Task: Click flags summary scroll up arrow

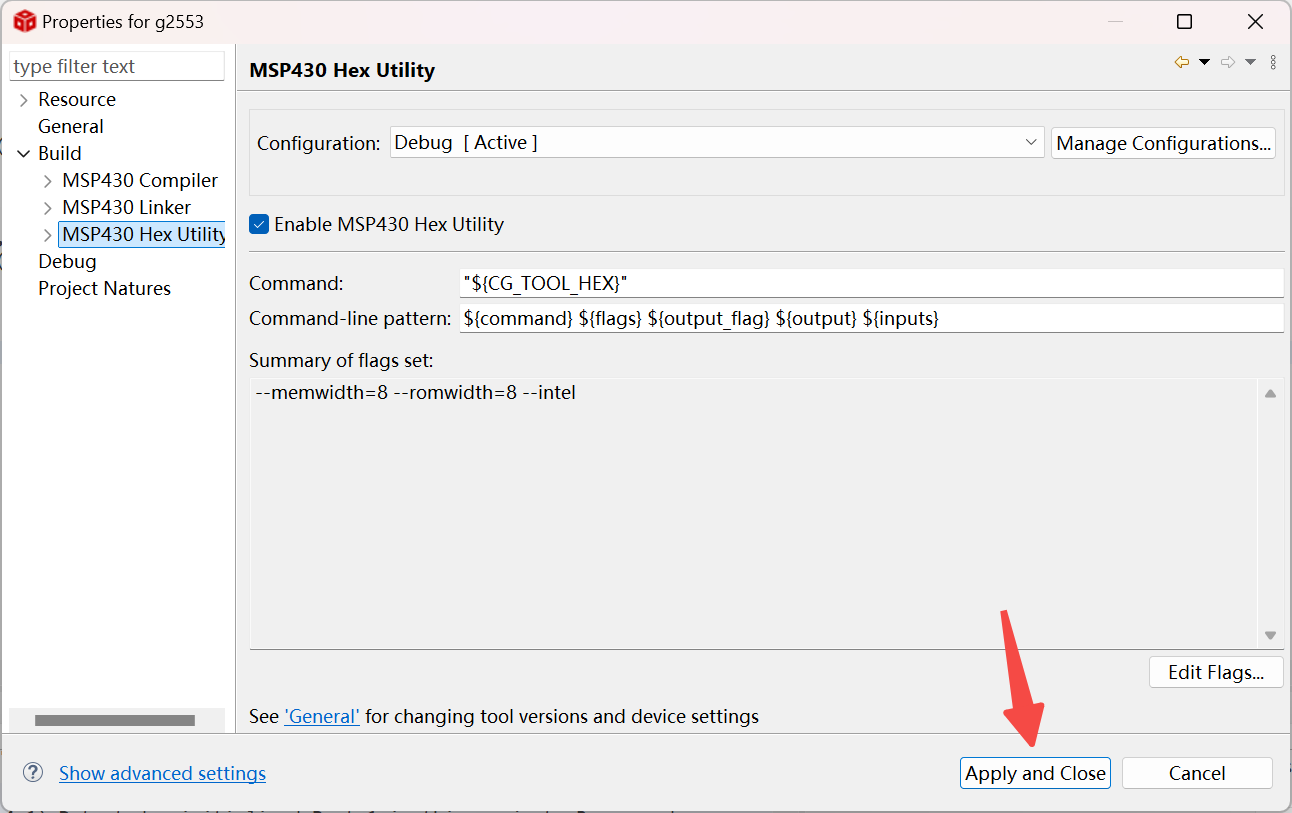Action: (x=1270, y=394)
